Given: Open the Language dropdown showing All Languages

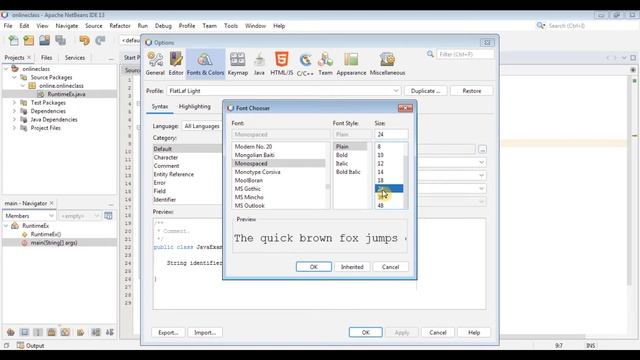Looking at the screenshot, I should point(203,126).
